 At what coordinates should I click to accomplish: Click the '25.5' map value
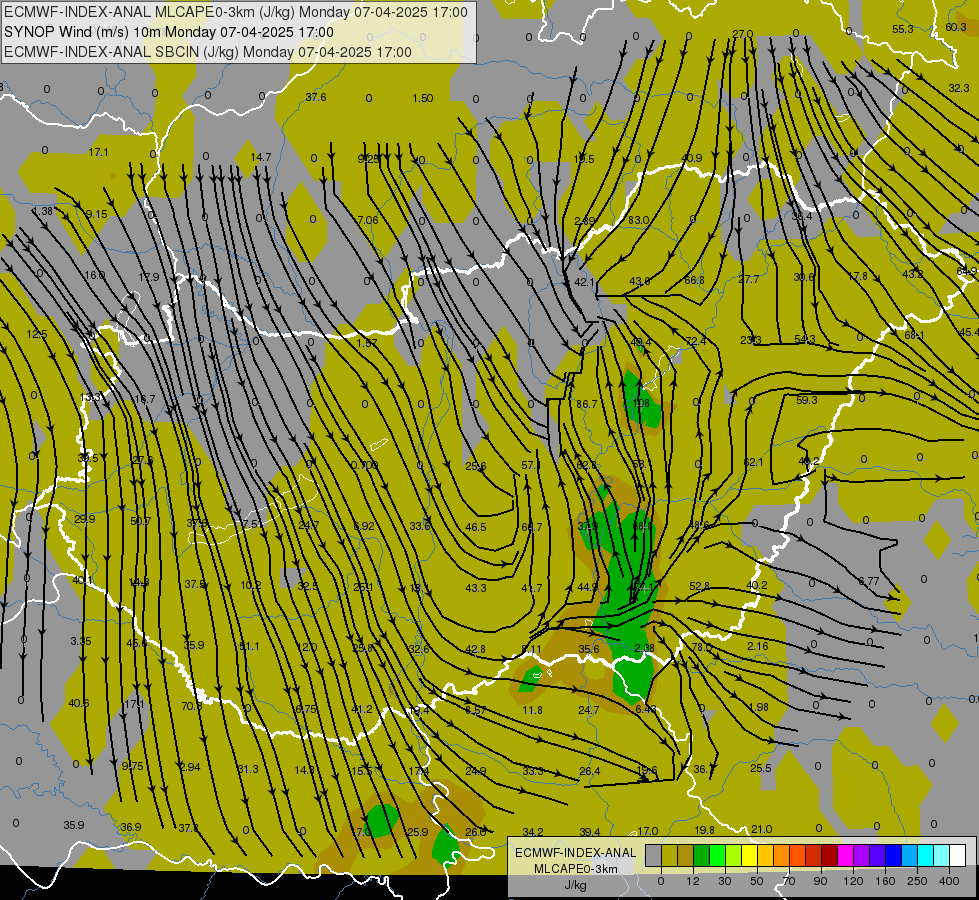click(760, 768)
